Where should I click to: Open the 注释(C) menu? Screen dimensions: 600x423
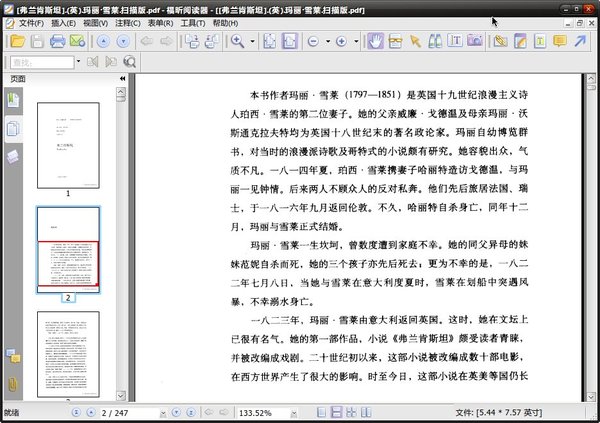(x=126, y=22)
